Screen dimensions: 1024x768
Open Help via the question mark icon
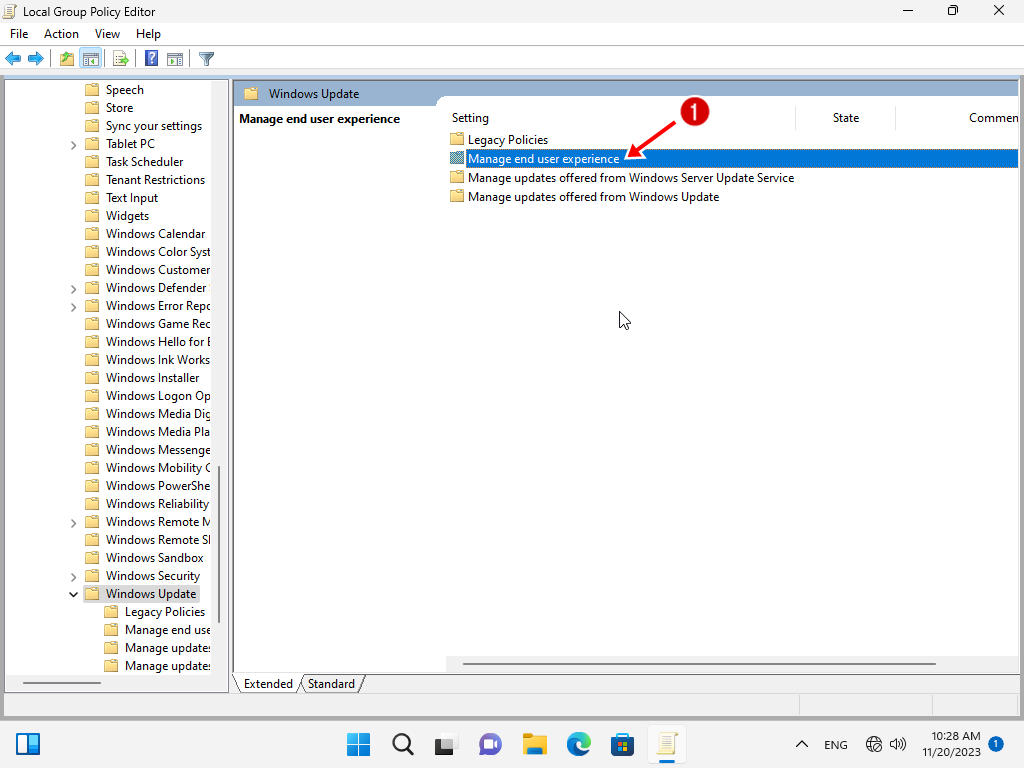pyautogui.click(x=151, y=58)
